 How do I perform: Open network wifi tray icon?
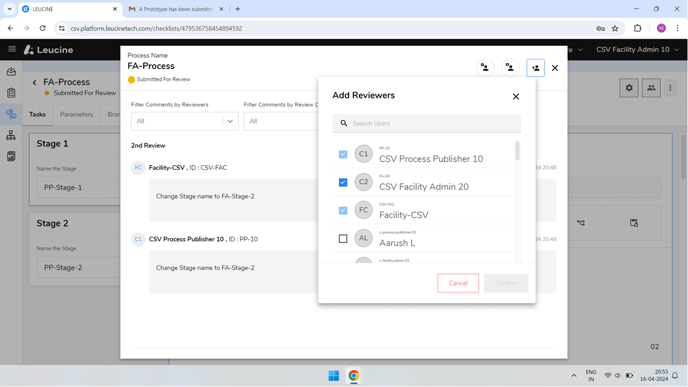coord(608,376)
